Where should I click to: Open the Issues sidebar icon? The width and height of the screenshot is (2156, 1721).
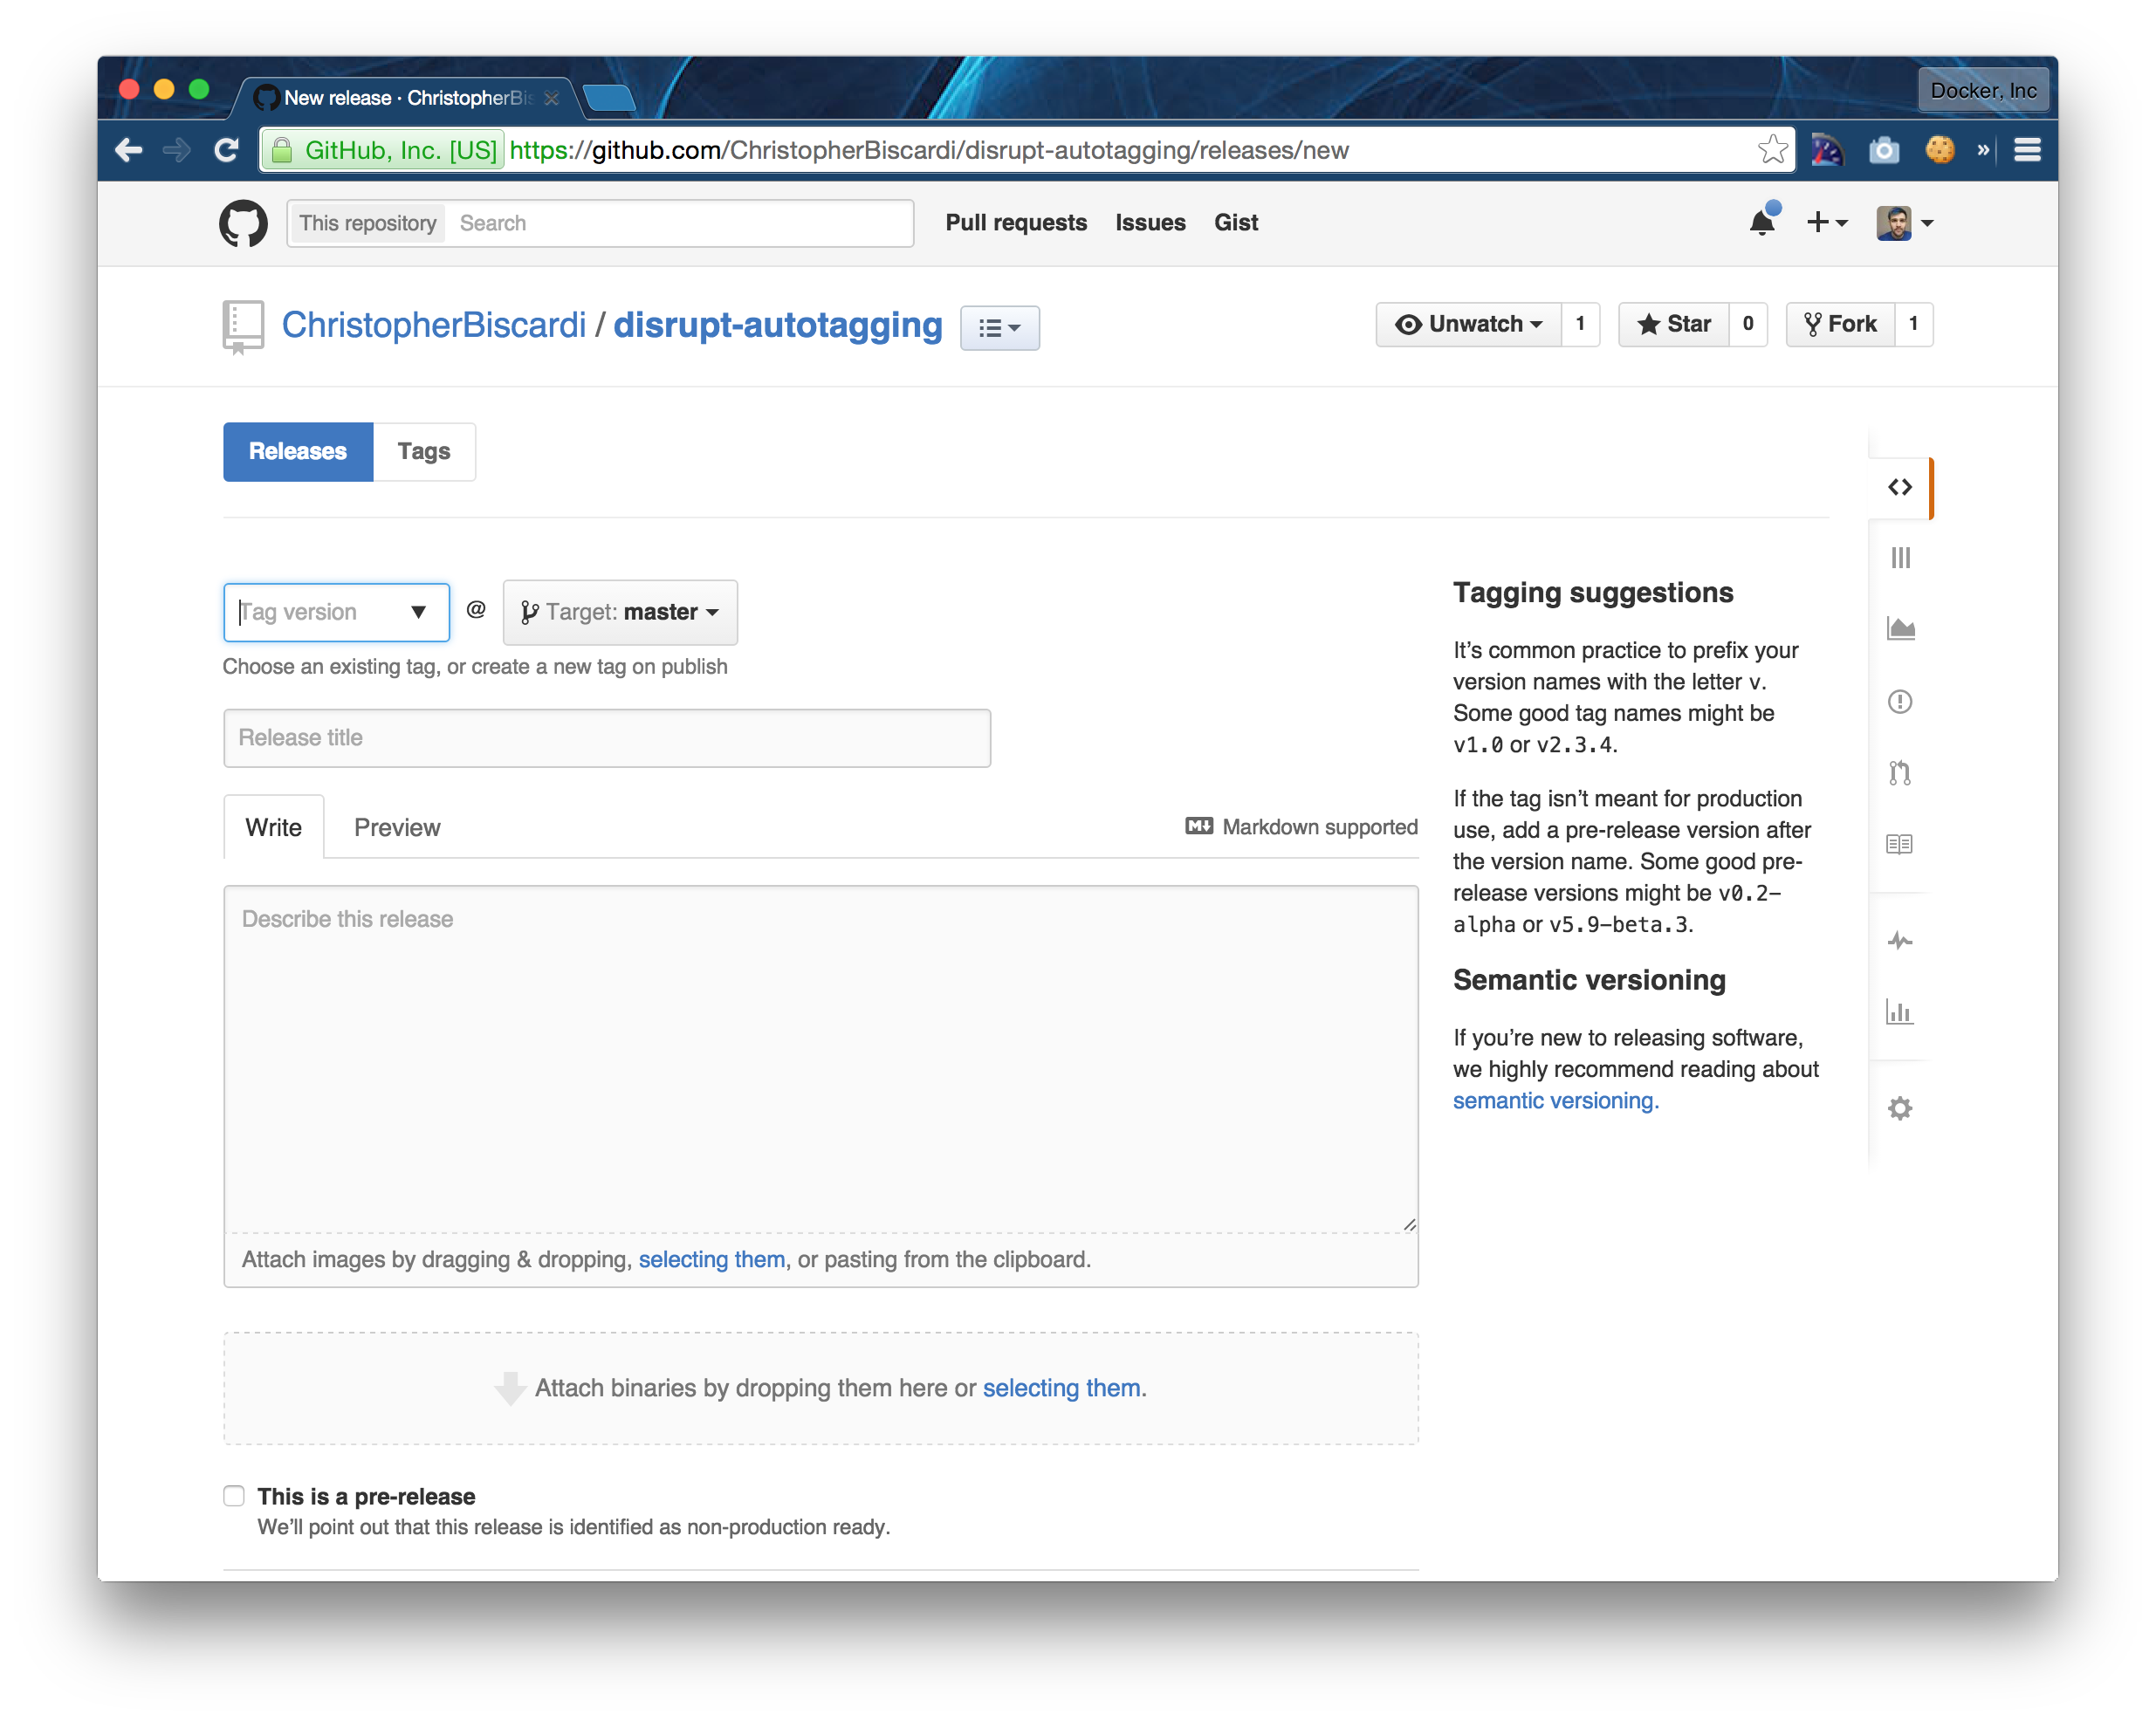point(1899,702)
